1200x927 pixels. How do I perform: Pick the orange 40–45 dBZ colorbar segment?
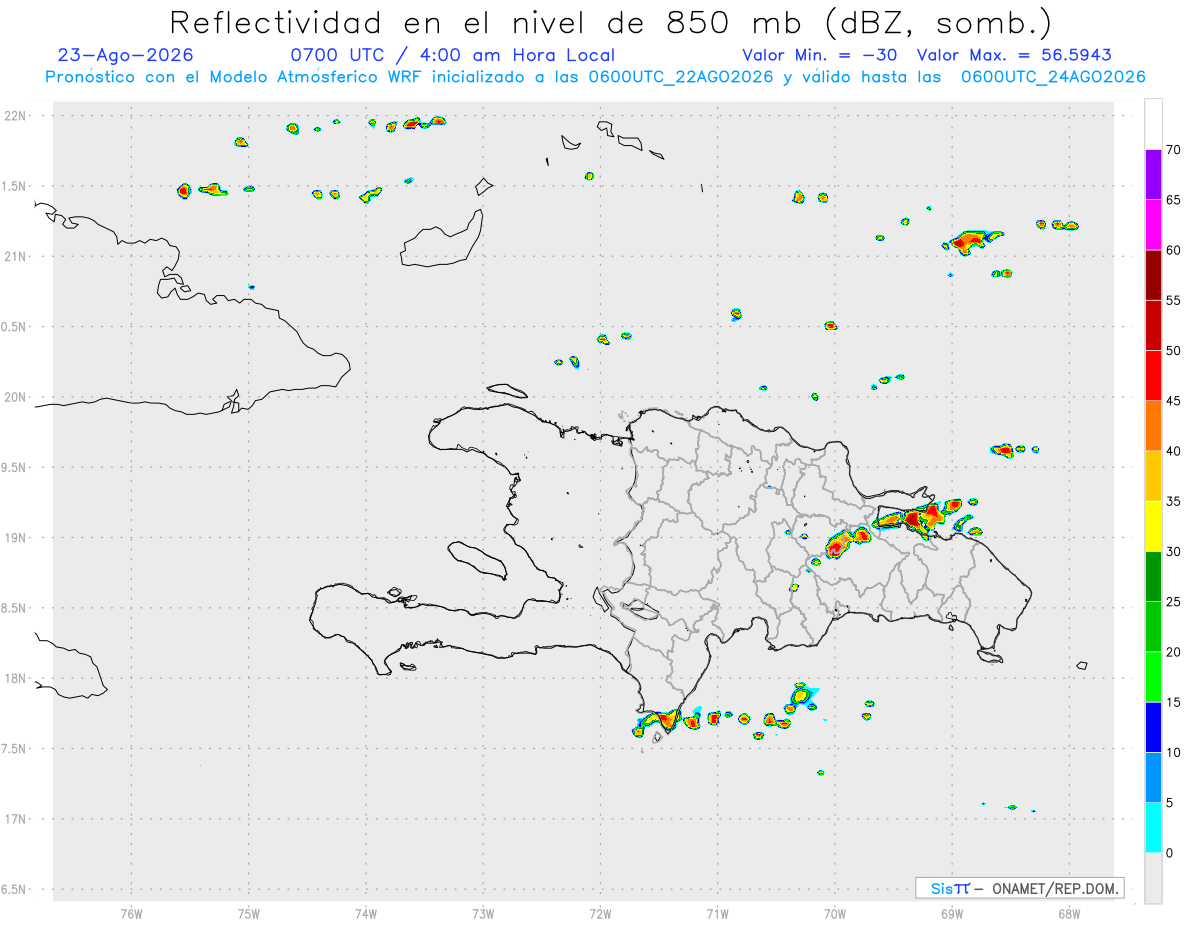coord(1153,426)
